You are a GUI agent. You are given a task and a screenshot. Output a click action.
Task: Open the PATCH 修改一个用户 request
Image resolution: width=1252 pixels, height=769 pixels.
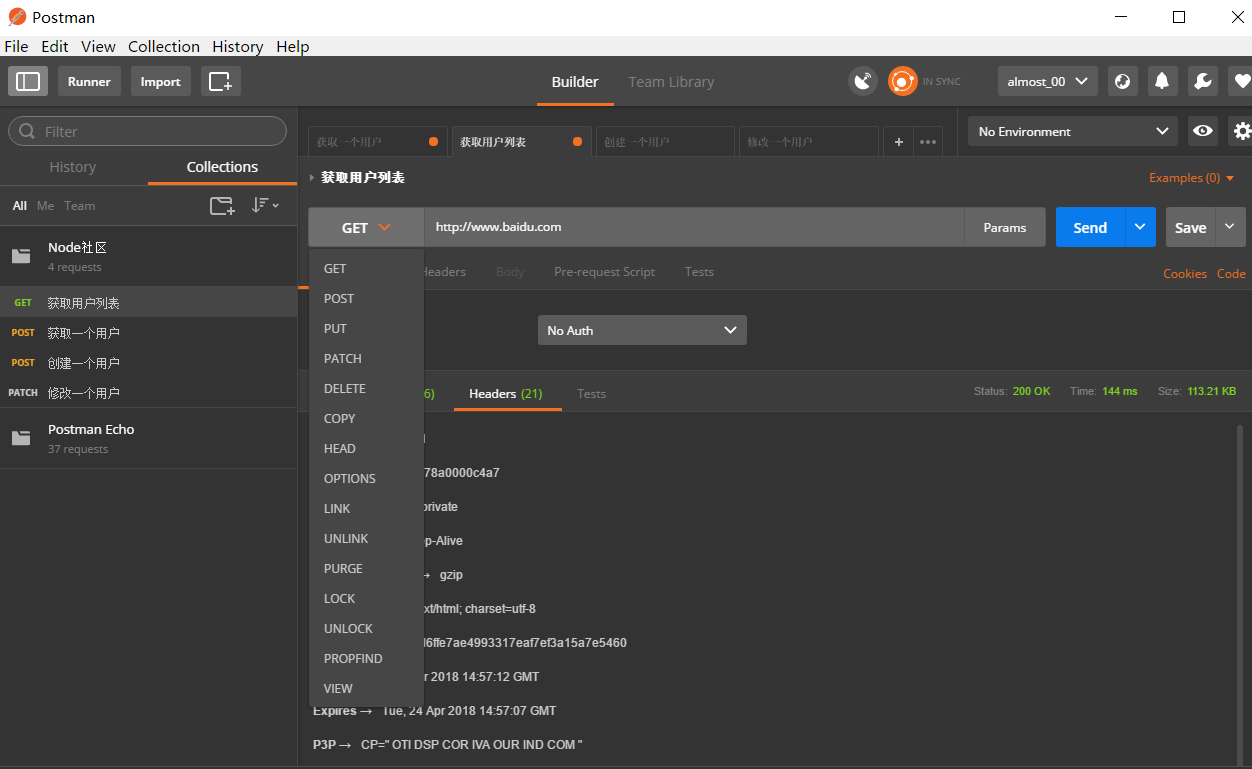[x=148, y=392]
